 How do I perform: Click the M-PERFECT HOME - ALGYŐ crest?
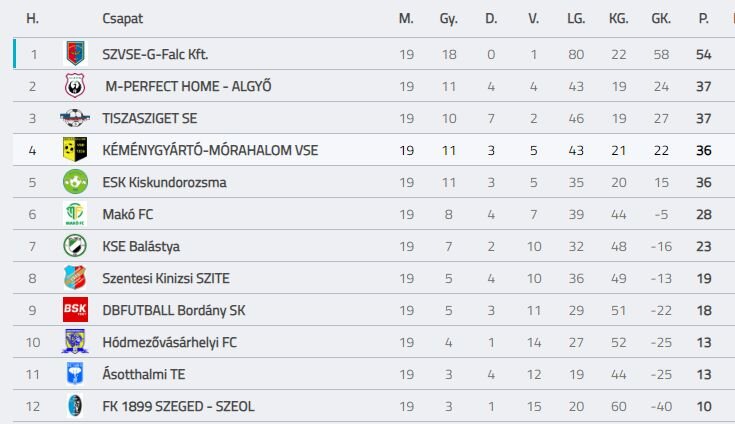tap(75, 85)
